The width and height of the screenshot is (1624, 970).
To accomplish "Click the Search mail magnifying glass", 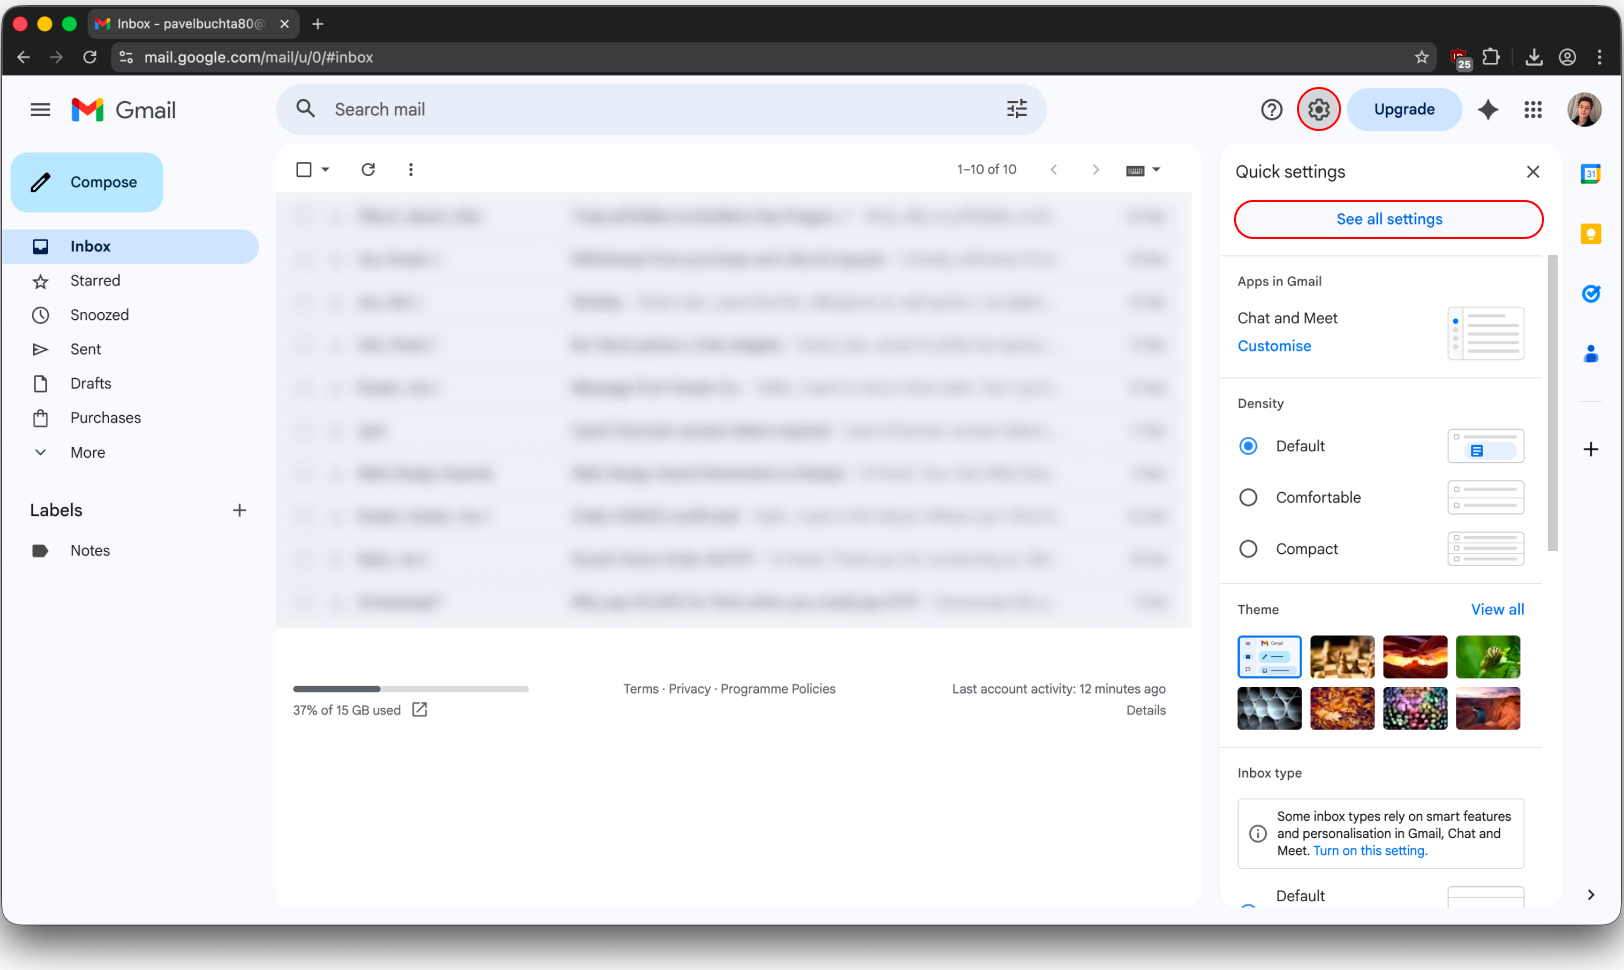I will pos(305,109).
